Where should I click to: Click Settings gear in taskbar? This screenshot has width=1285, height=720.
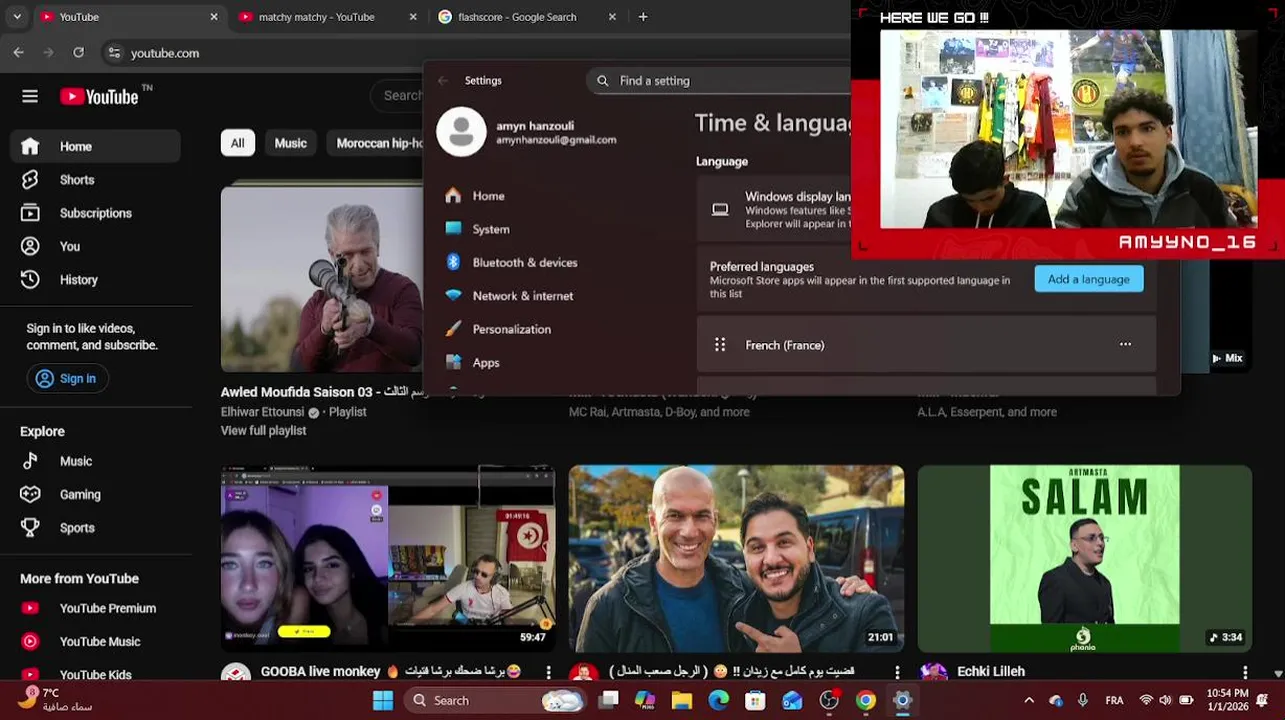902,701
